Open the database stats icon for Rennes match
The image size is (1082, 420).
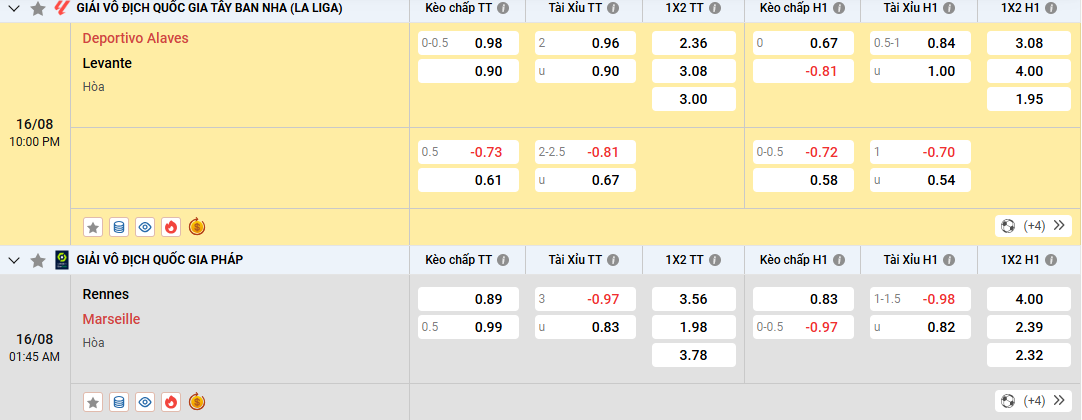pos(119,402)
